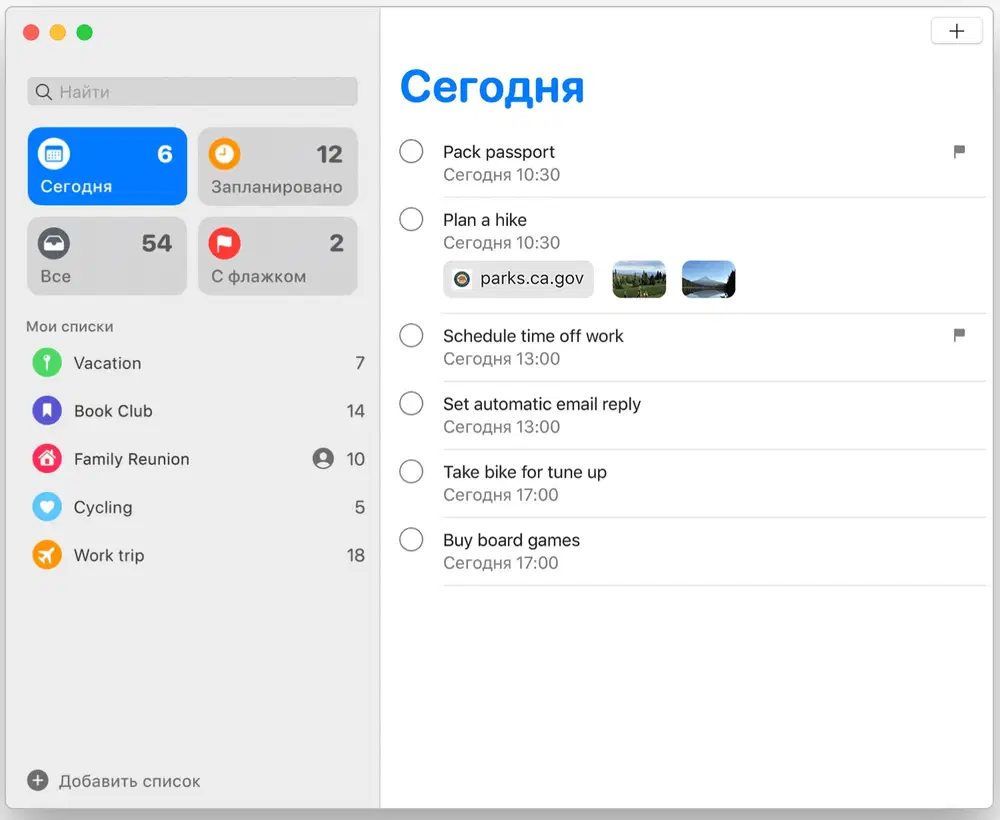The image size is (1000, 820).
Task: Click the flag on Schedule time off work
Action: 959,336
